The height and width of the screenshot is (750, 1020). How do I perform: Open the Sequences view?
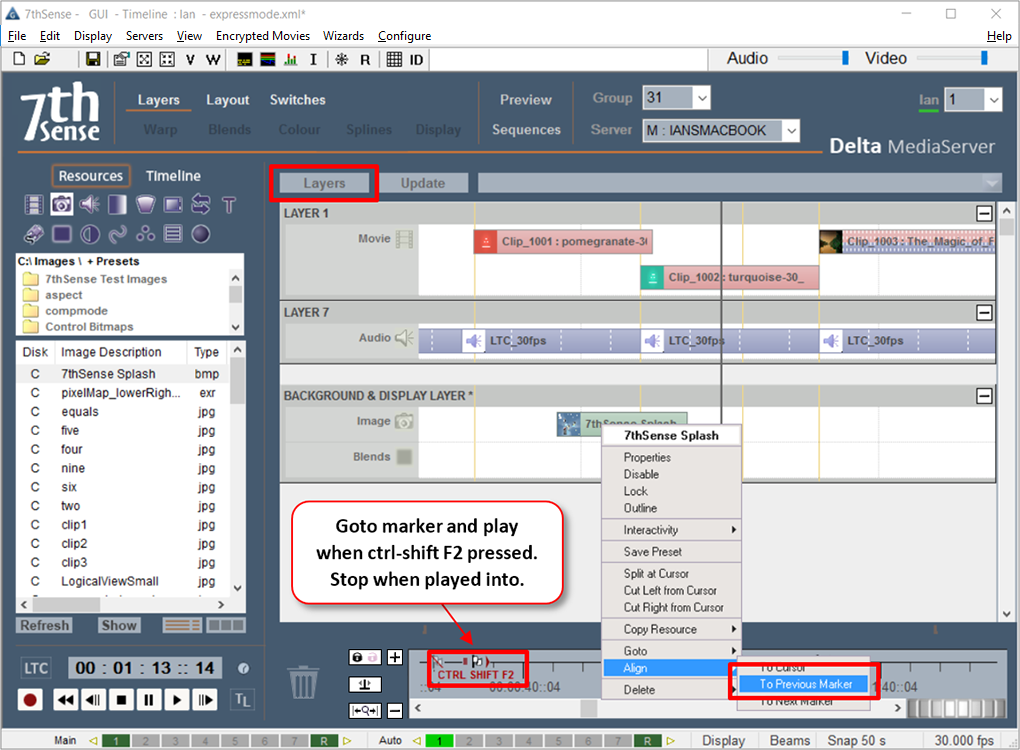tap(526, 130)
